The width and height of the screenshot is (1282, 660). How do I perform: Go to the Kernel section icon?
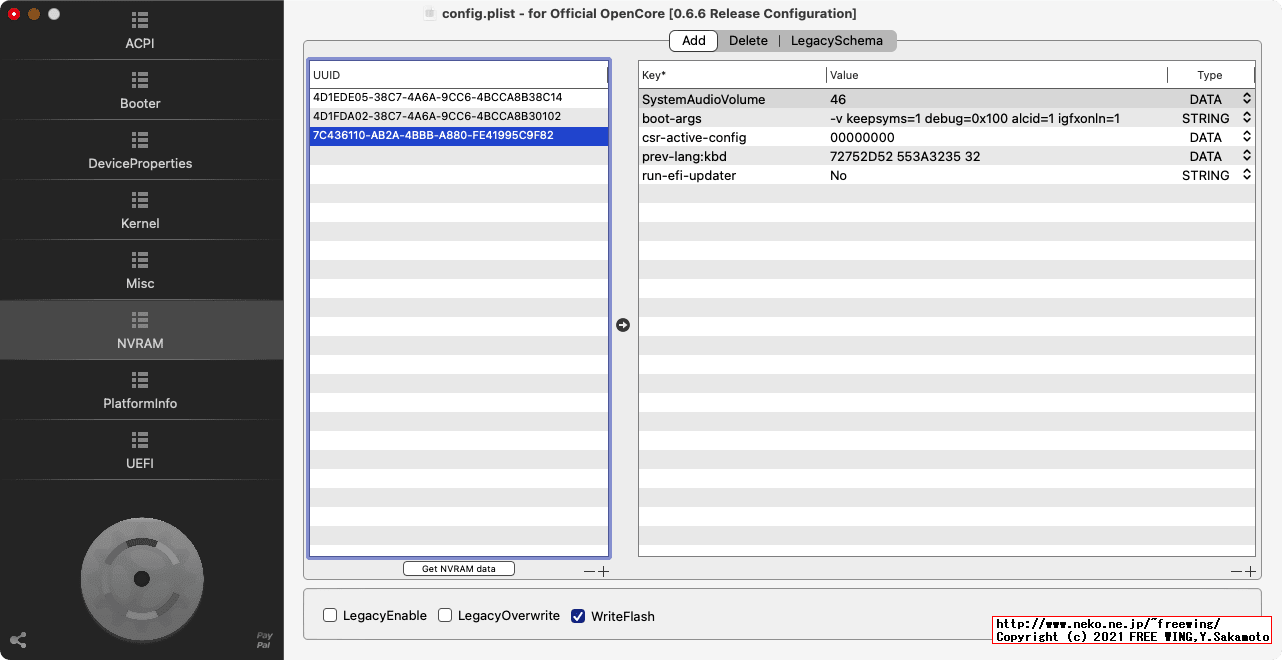[x=140, y=200]
